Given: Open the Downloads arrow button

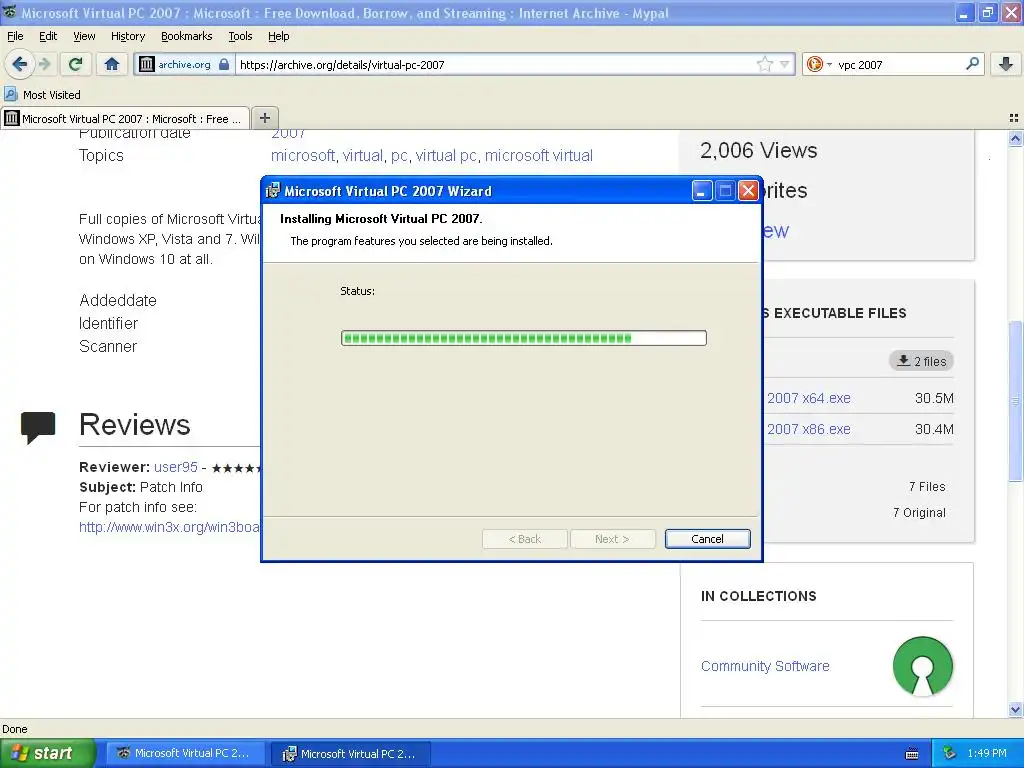Looking at the screenshot, I should click(1006, 64).
